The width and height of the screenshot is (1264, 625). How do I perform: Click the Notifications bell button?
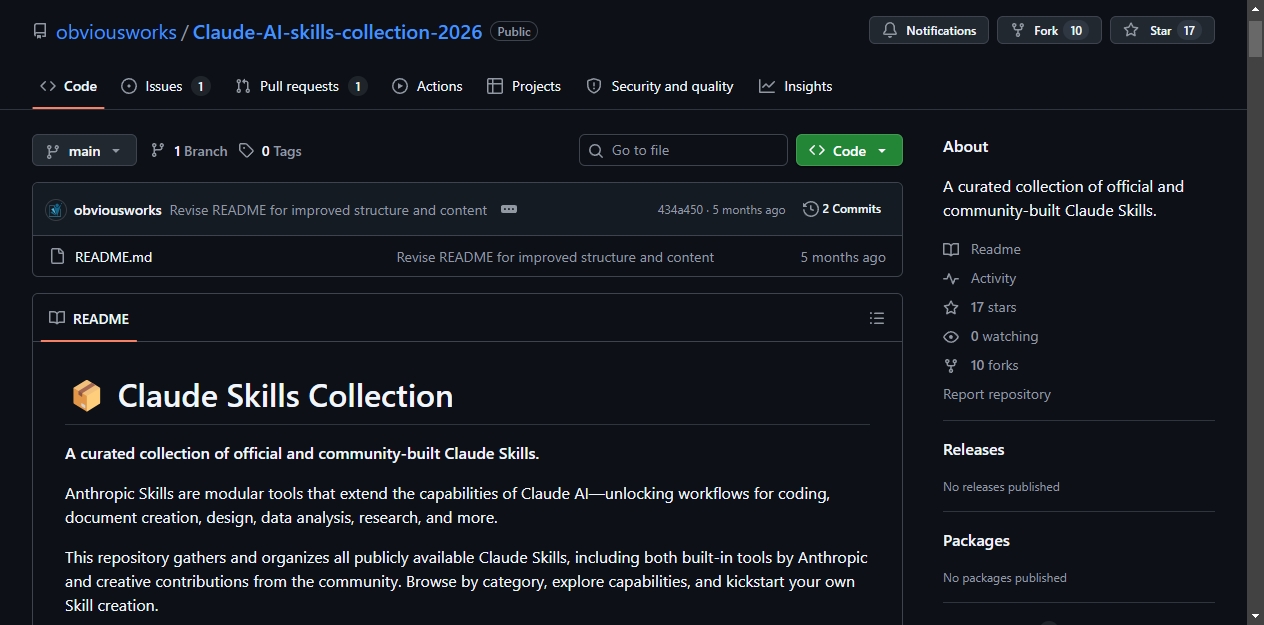point(929,30)
